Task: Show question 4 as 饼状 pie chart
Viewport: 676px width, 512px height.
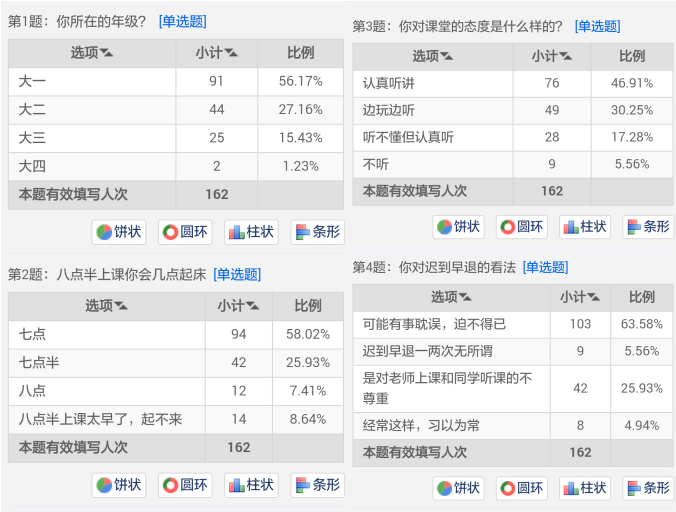Action: 459,488
